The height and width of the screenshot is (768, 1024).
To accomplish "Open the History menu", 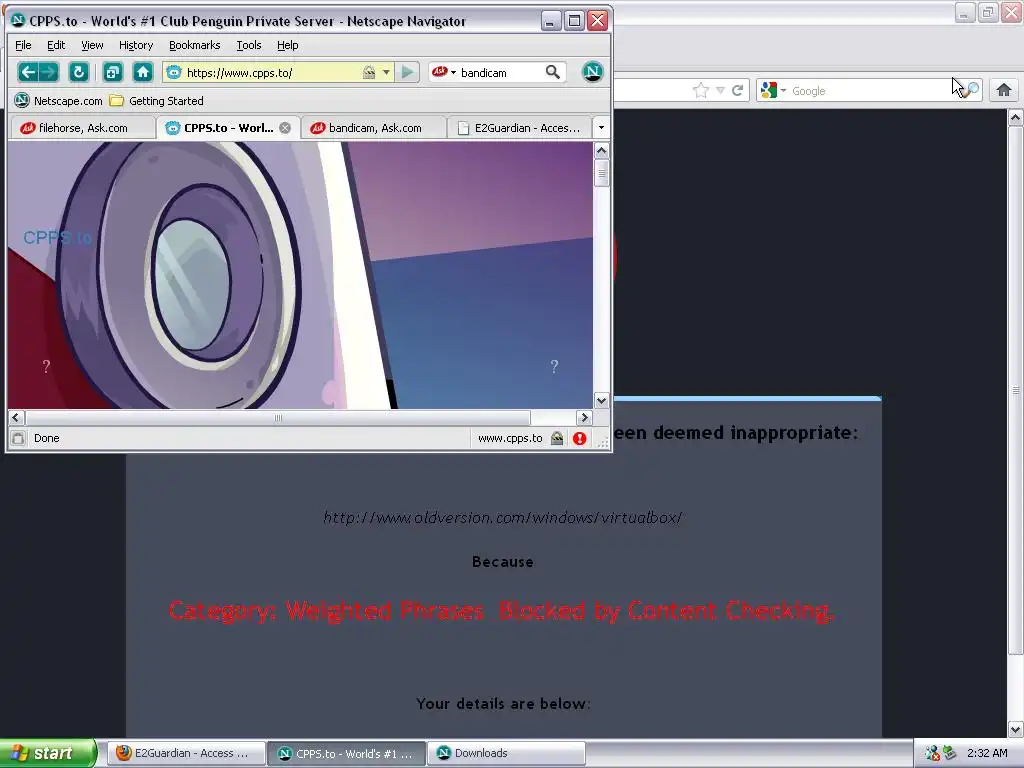I will coord(136,45).
